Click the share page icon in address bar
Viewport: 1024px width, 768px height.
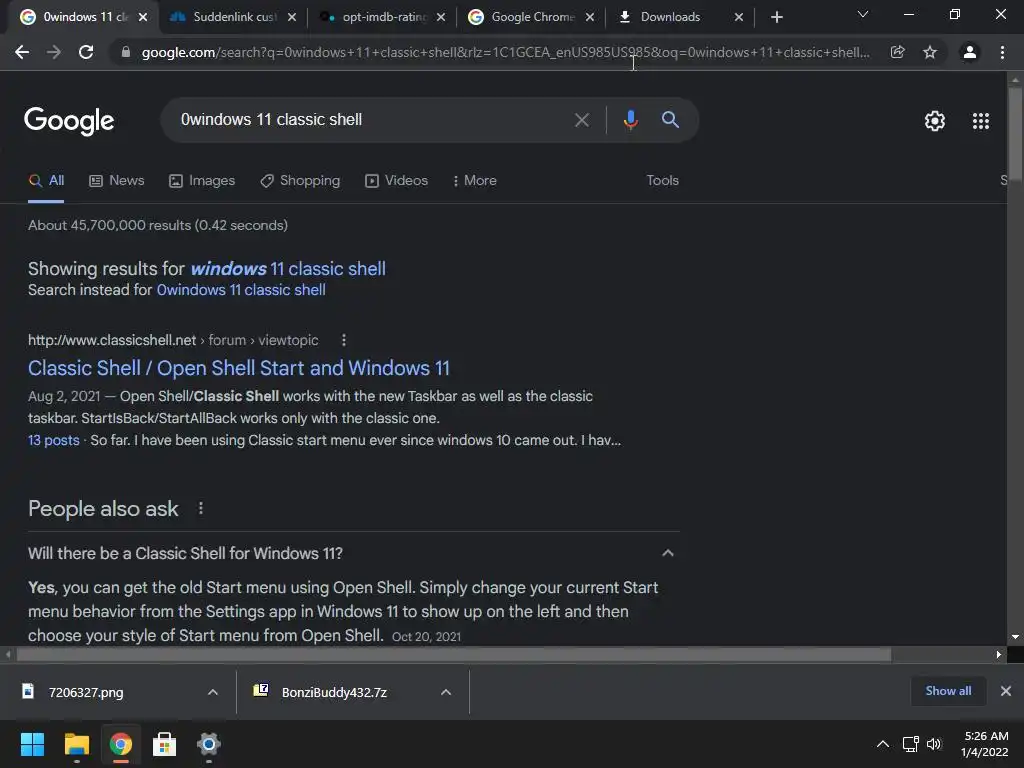point(898,52)
